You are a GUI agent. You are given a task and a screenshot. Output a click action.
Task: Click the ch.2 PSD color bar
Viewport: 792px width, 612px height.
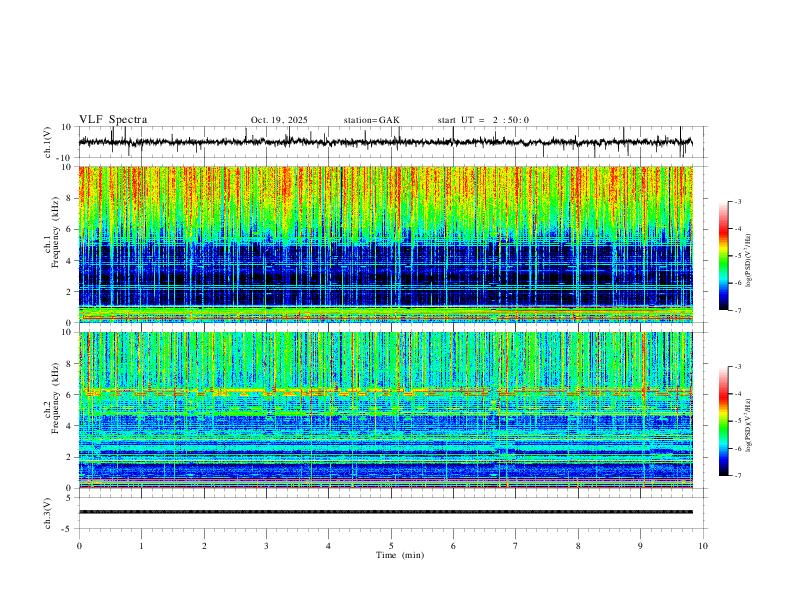(x=724, y=421)
